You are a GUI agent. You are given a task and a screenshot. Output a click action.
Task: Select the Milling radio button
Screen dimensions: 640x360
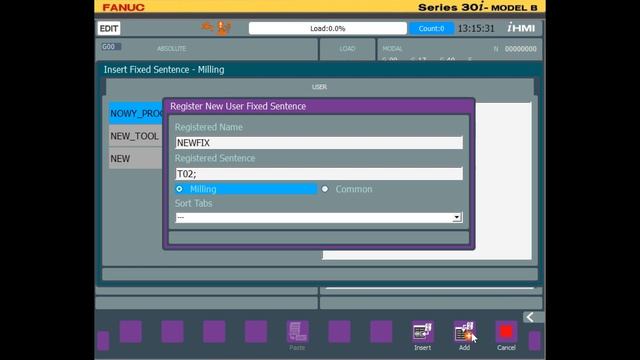(180, 189)
